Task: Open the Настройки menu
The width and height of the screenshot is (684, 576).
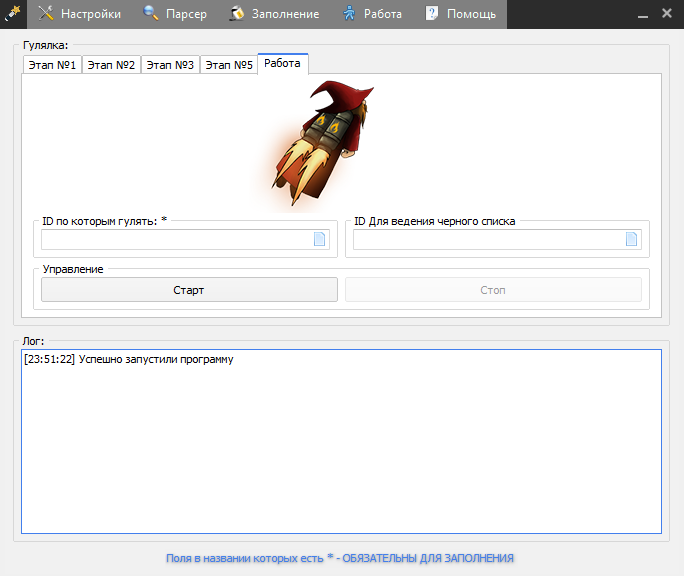Action: click(80, 14)
